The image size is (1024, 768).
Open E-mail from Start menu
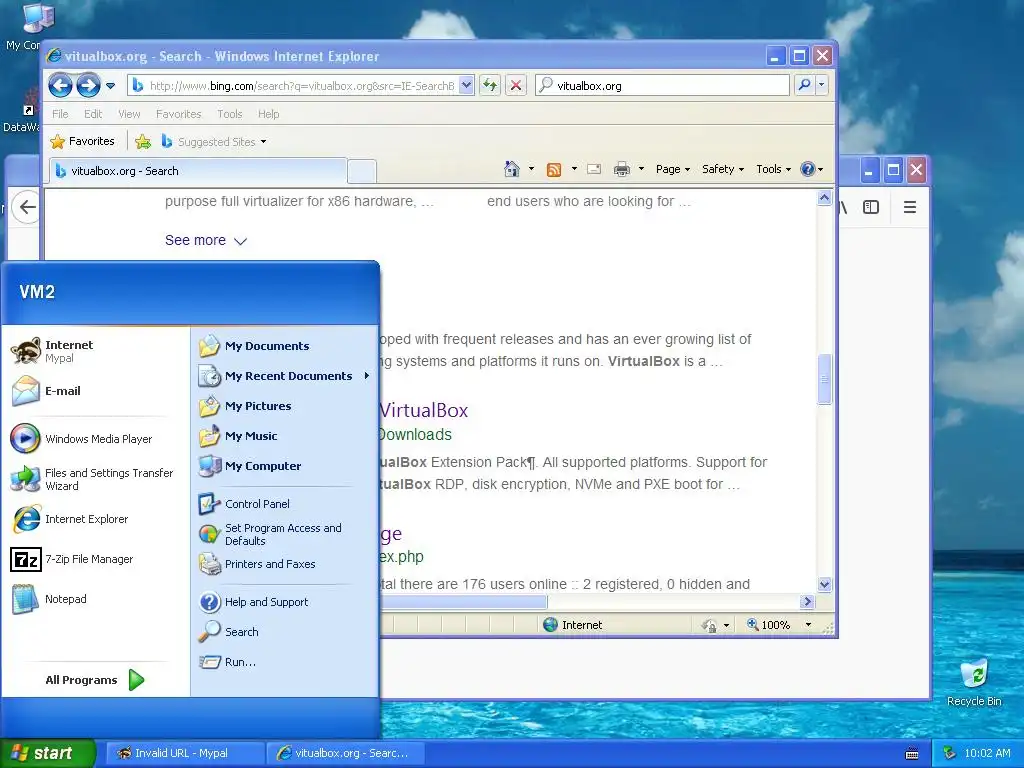coord(97,391)
